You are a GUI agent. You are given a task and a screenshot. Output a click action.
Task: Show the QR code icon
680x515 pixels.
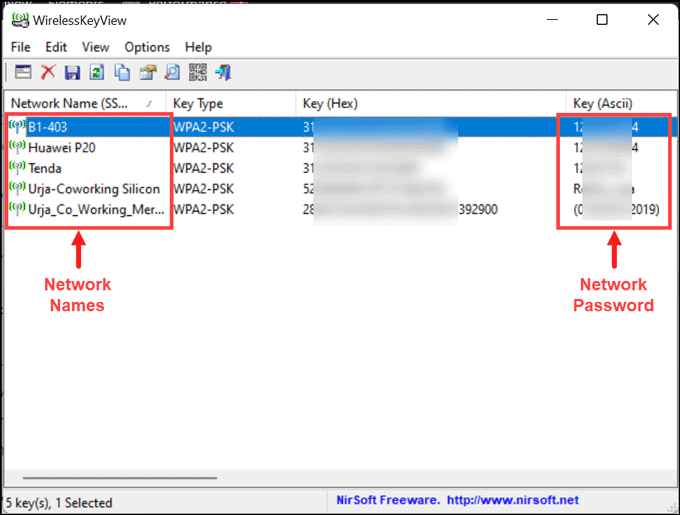tap(198, 72)
